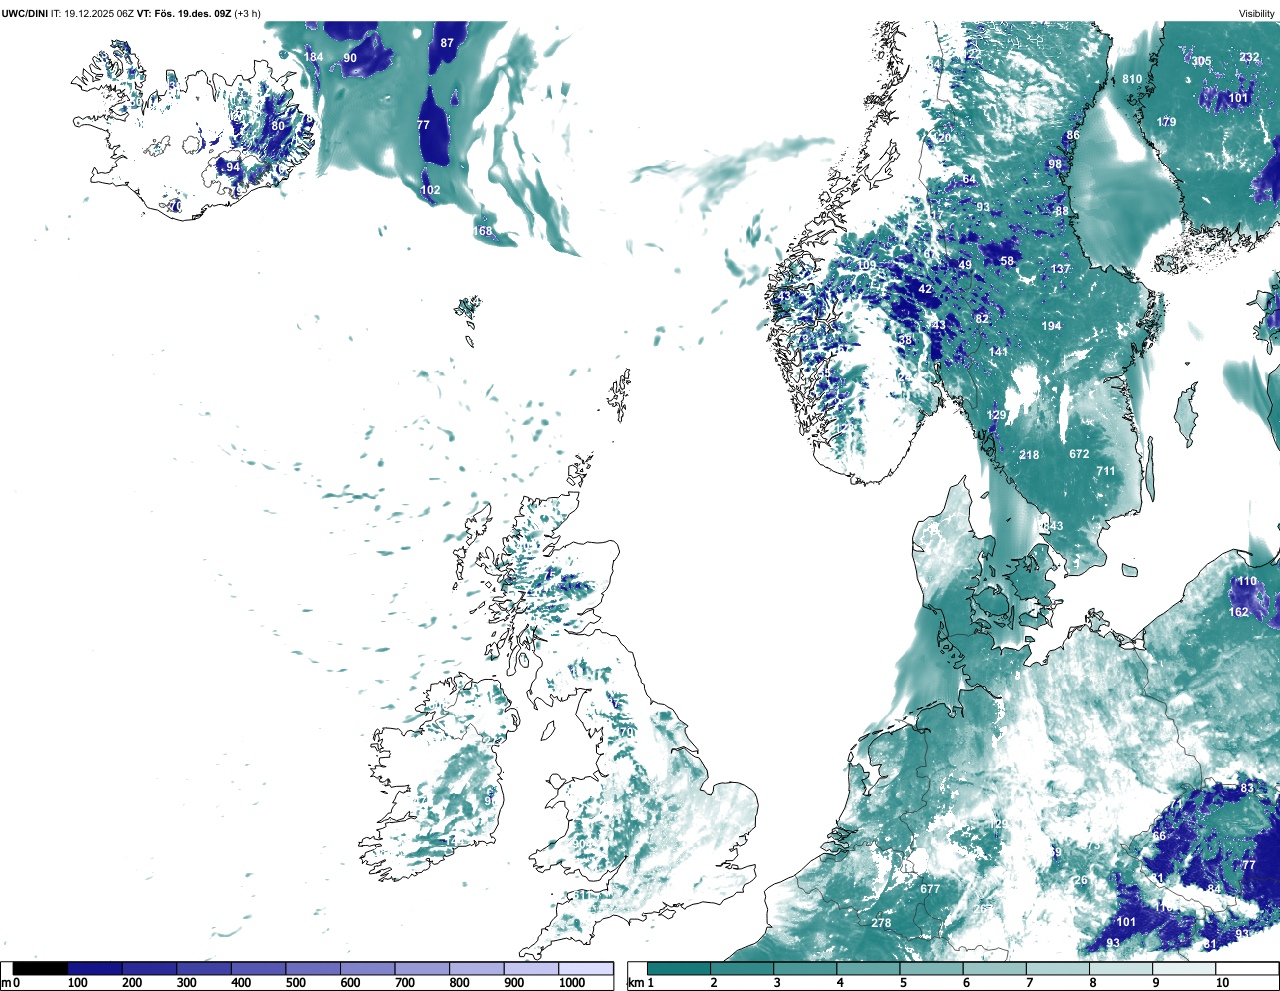Click the visibility value 672

click(1079, 454)
